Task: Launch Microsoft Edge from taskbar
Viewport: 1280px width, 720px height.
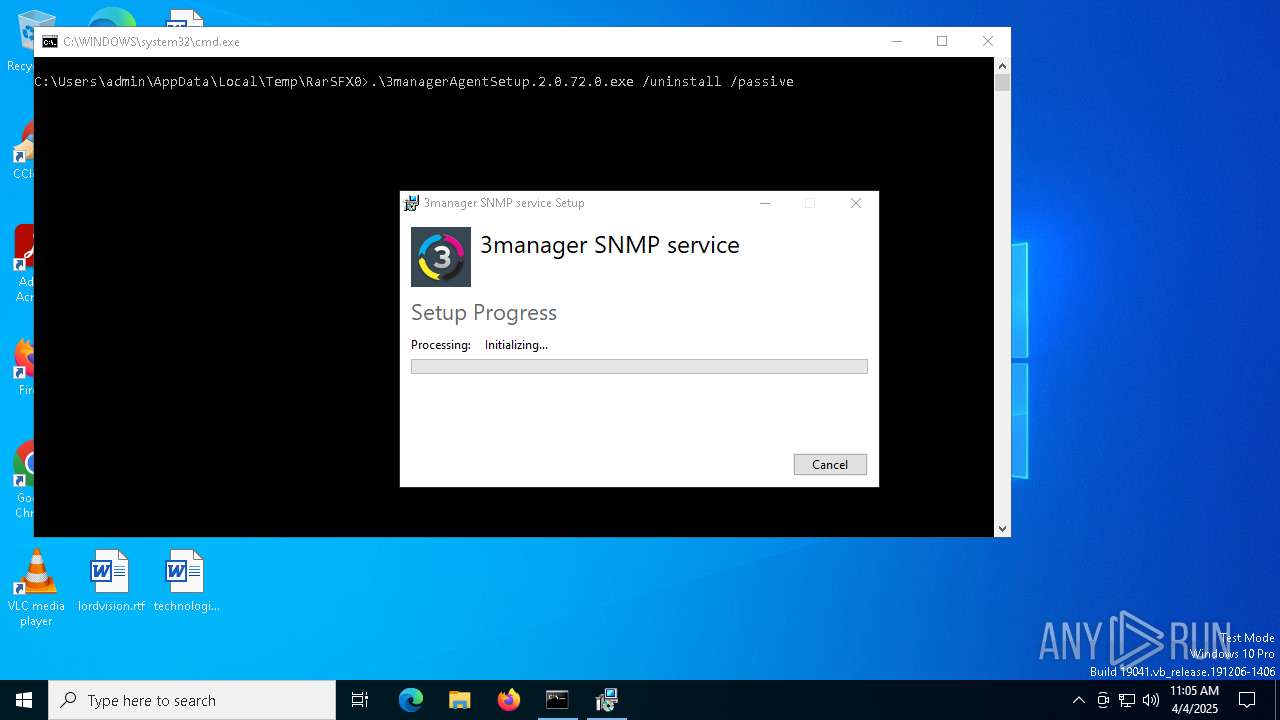Action: (411, 700)
